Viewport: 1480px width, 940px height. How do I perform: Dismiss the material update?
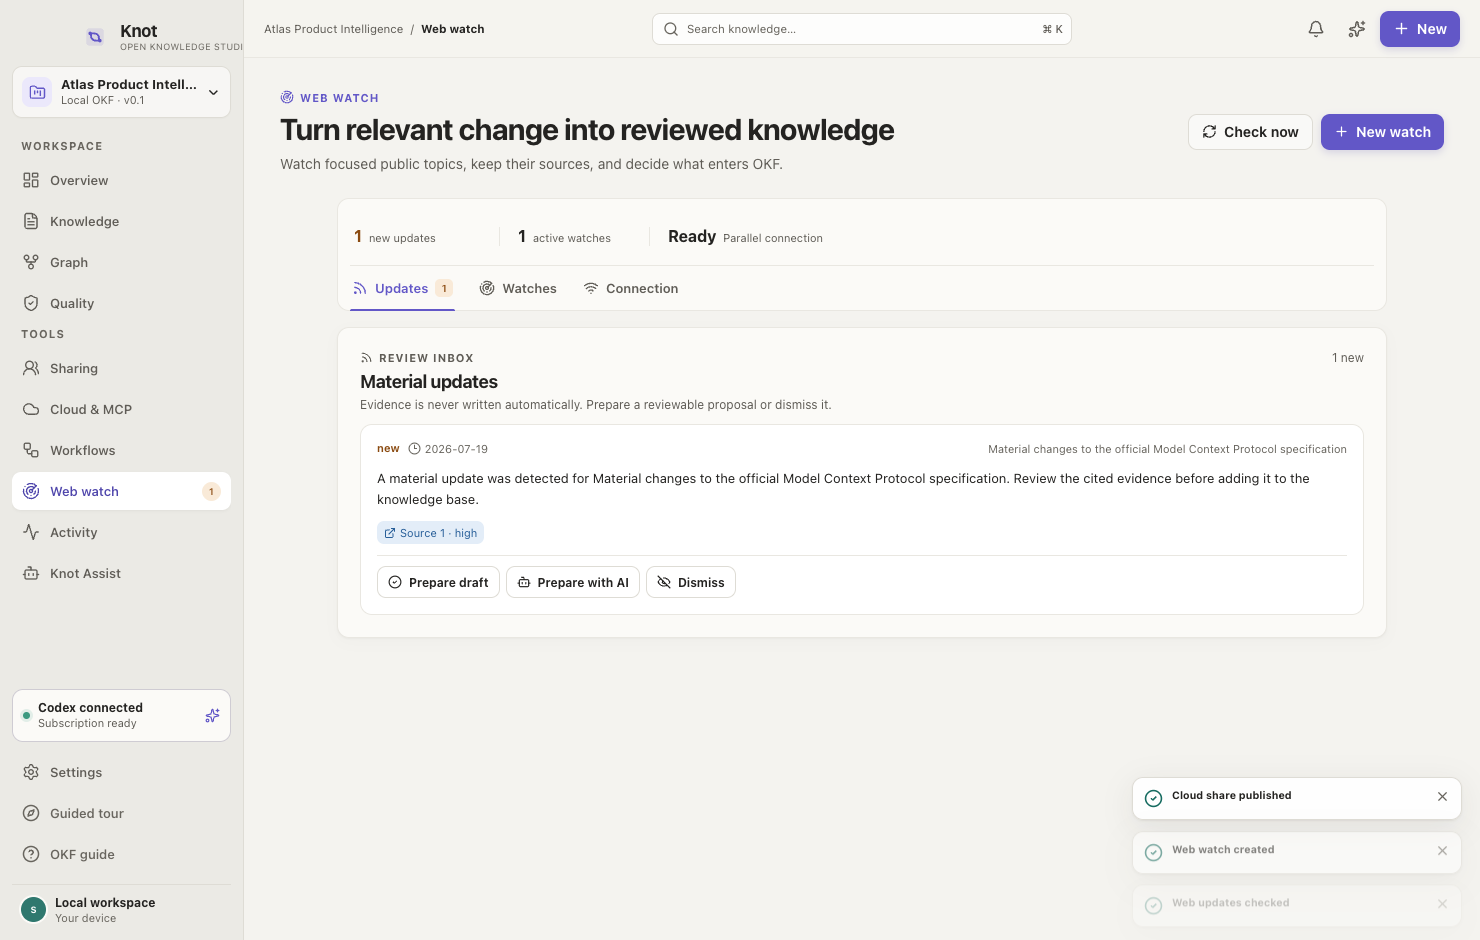point(691,582)
